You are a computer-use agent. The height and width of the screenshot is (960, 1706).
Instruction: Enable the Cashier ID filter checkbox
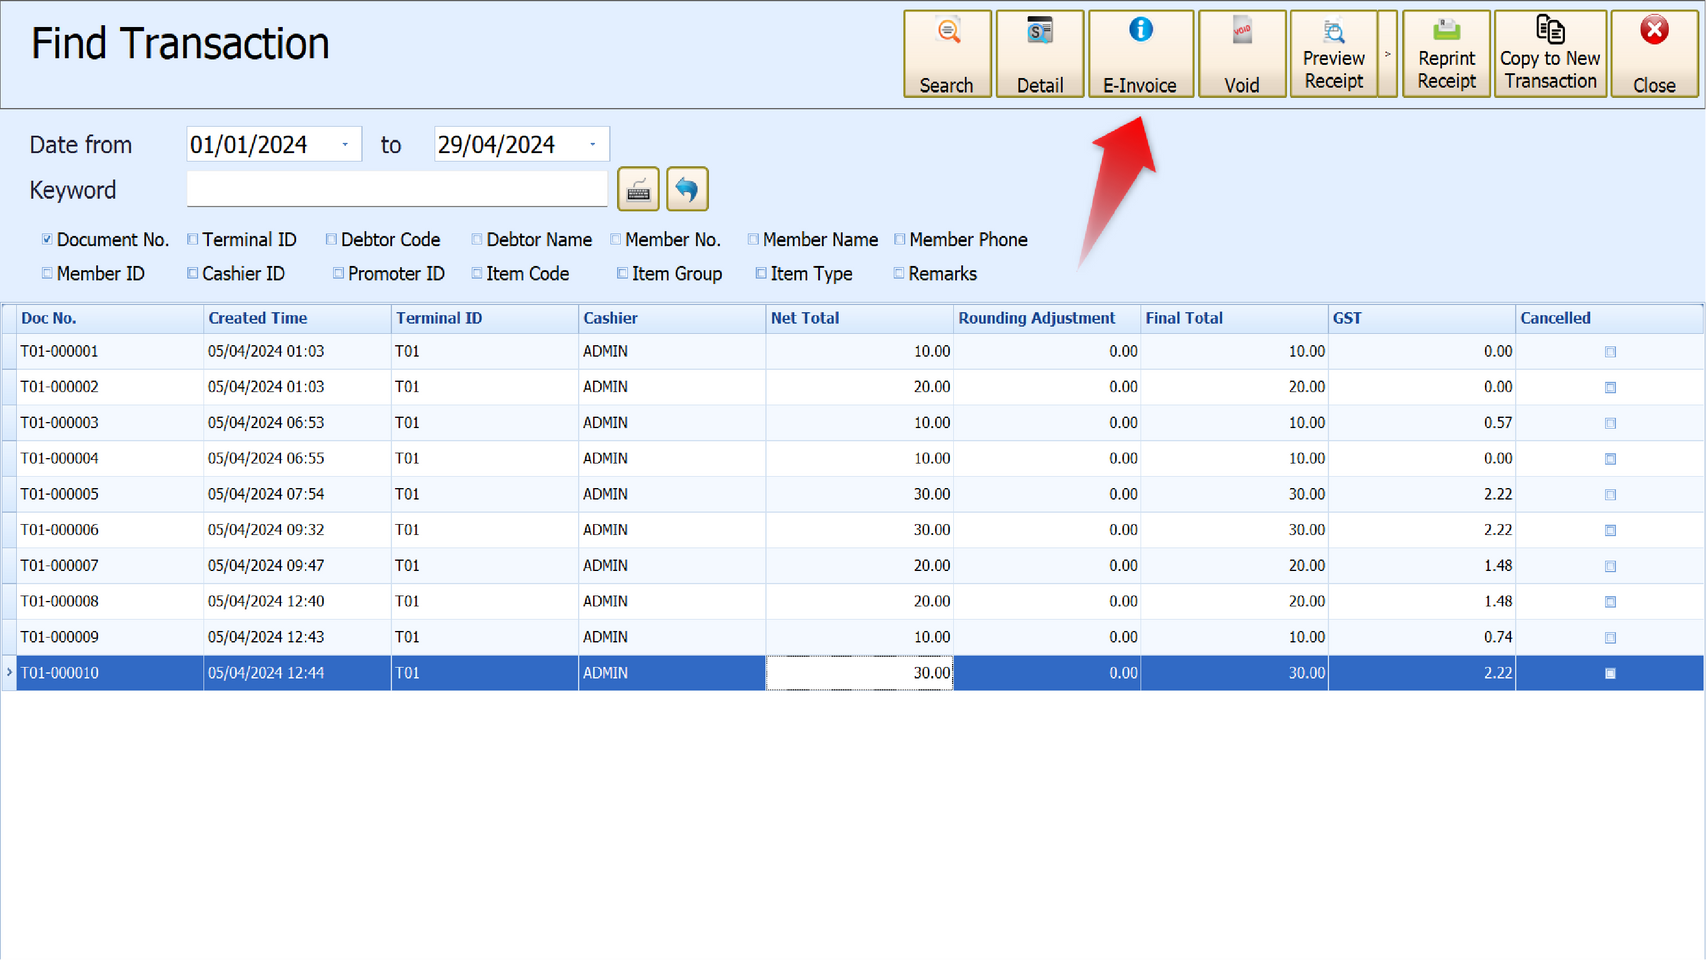[193, 273]
